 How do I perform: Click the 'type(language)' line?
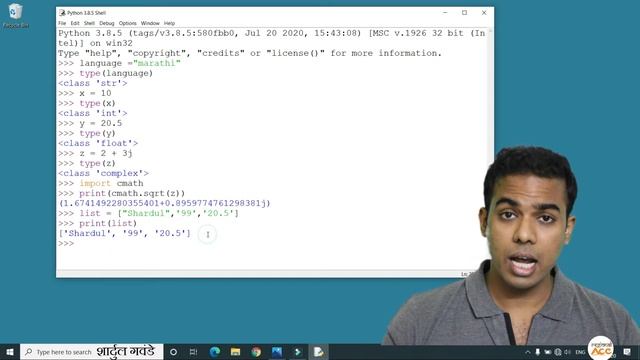tap(116, 73)
